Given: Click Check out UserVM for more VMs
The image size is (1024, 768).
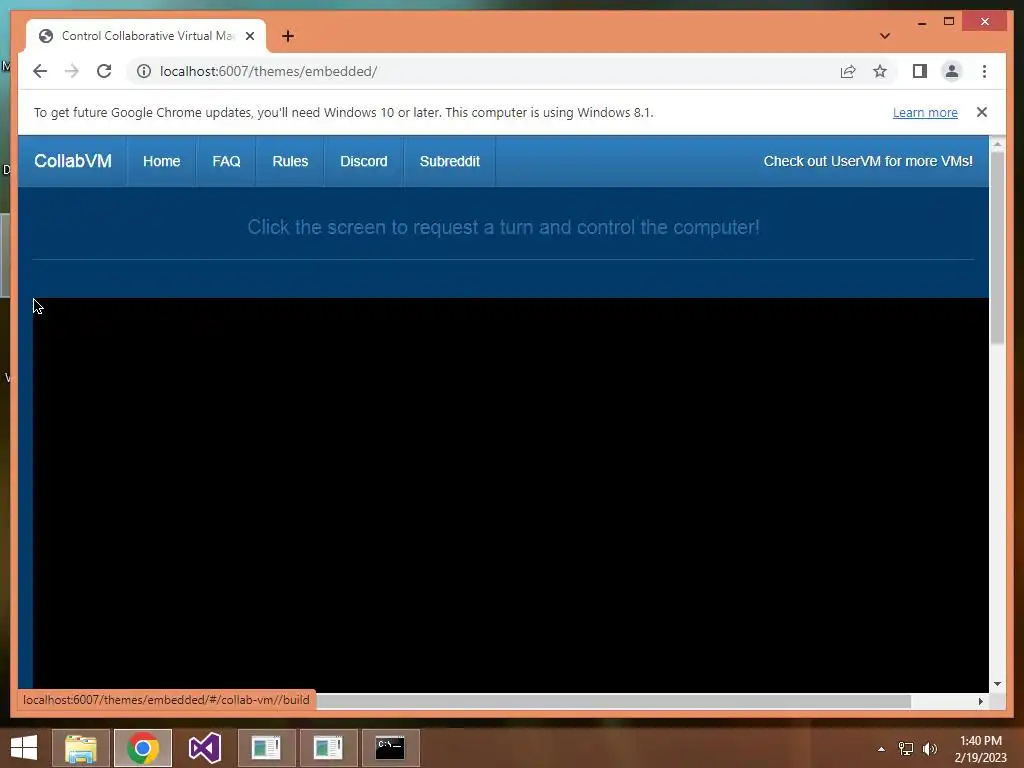Looking at the screenshot, I should tap(868, 161).
